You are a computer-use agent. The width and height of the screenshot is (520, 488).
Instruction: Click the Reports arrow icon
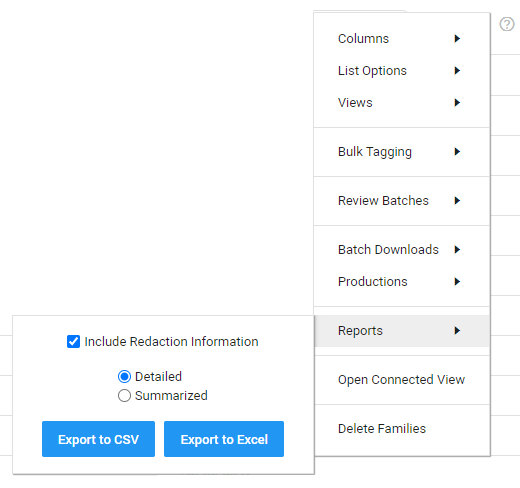(x=457, y=331)
